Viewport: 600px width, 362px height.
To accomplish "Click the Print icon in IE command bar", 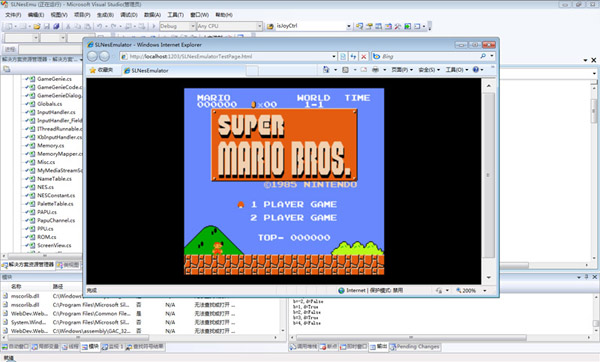I will coord(375,70).
